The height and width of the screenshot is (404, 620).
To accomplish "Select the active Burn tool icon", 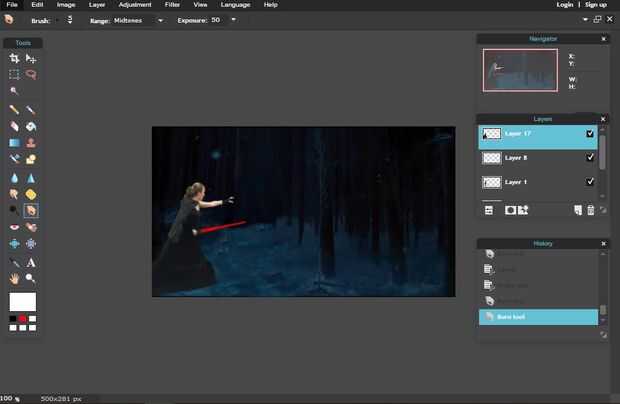I will (x=31, y=210).
